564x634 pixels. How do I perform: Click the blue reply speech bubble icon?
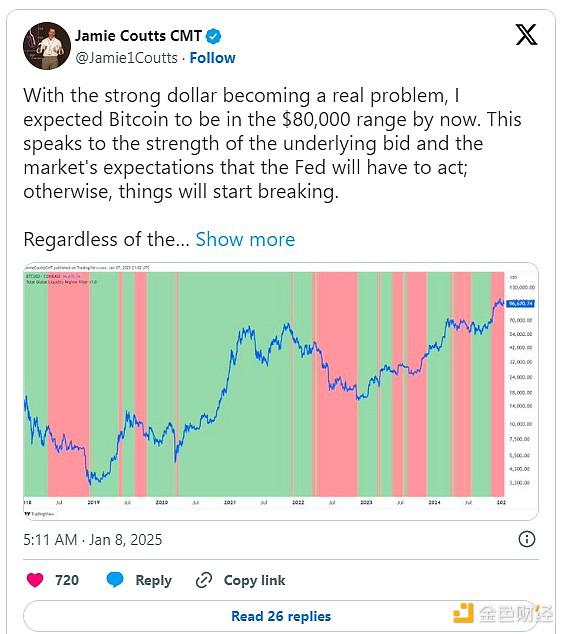(x=115, y=580)
